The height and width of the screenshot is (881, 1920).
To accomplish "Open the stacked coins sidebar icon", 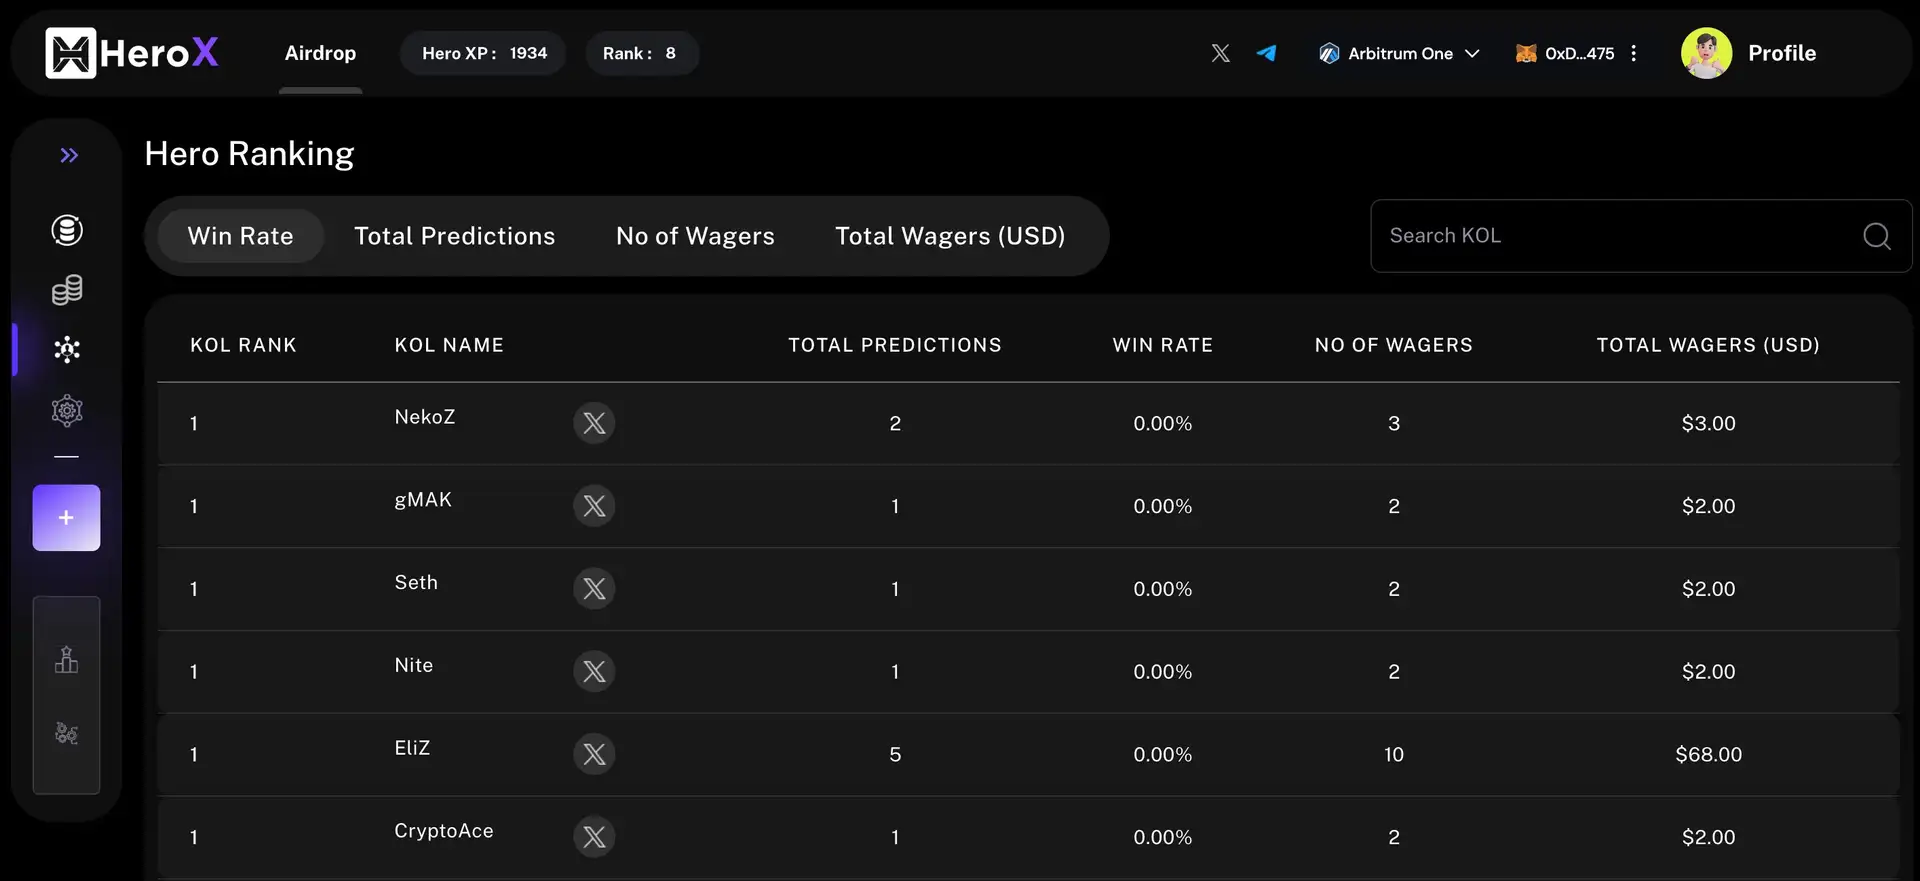I will [67, 290].
